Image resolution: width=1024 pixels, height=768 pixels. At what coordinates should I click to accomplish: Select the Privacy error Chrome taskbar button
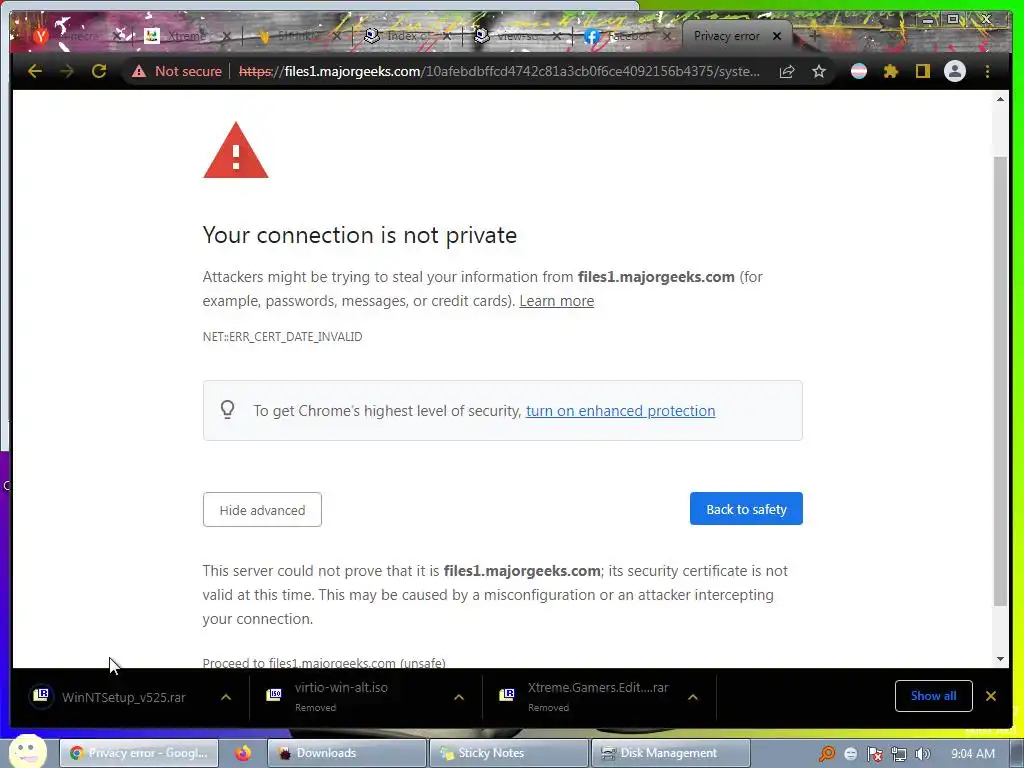click(138, 753)
